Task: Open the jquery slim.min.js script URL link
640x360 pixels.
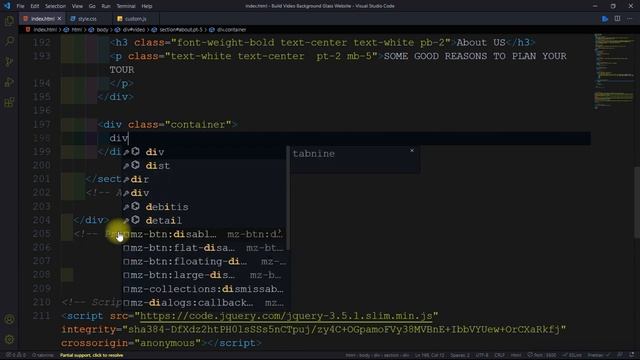Action: pos(286,316)
